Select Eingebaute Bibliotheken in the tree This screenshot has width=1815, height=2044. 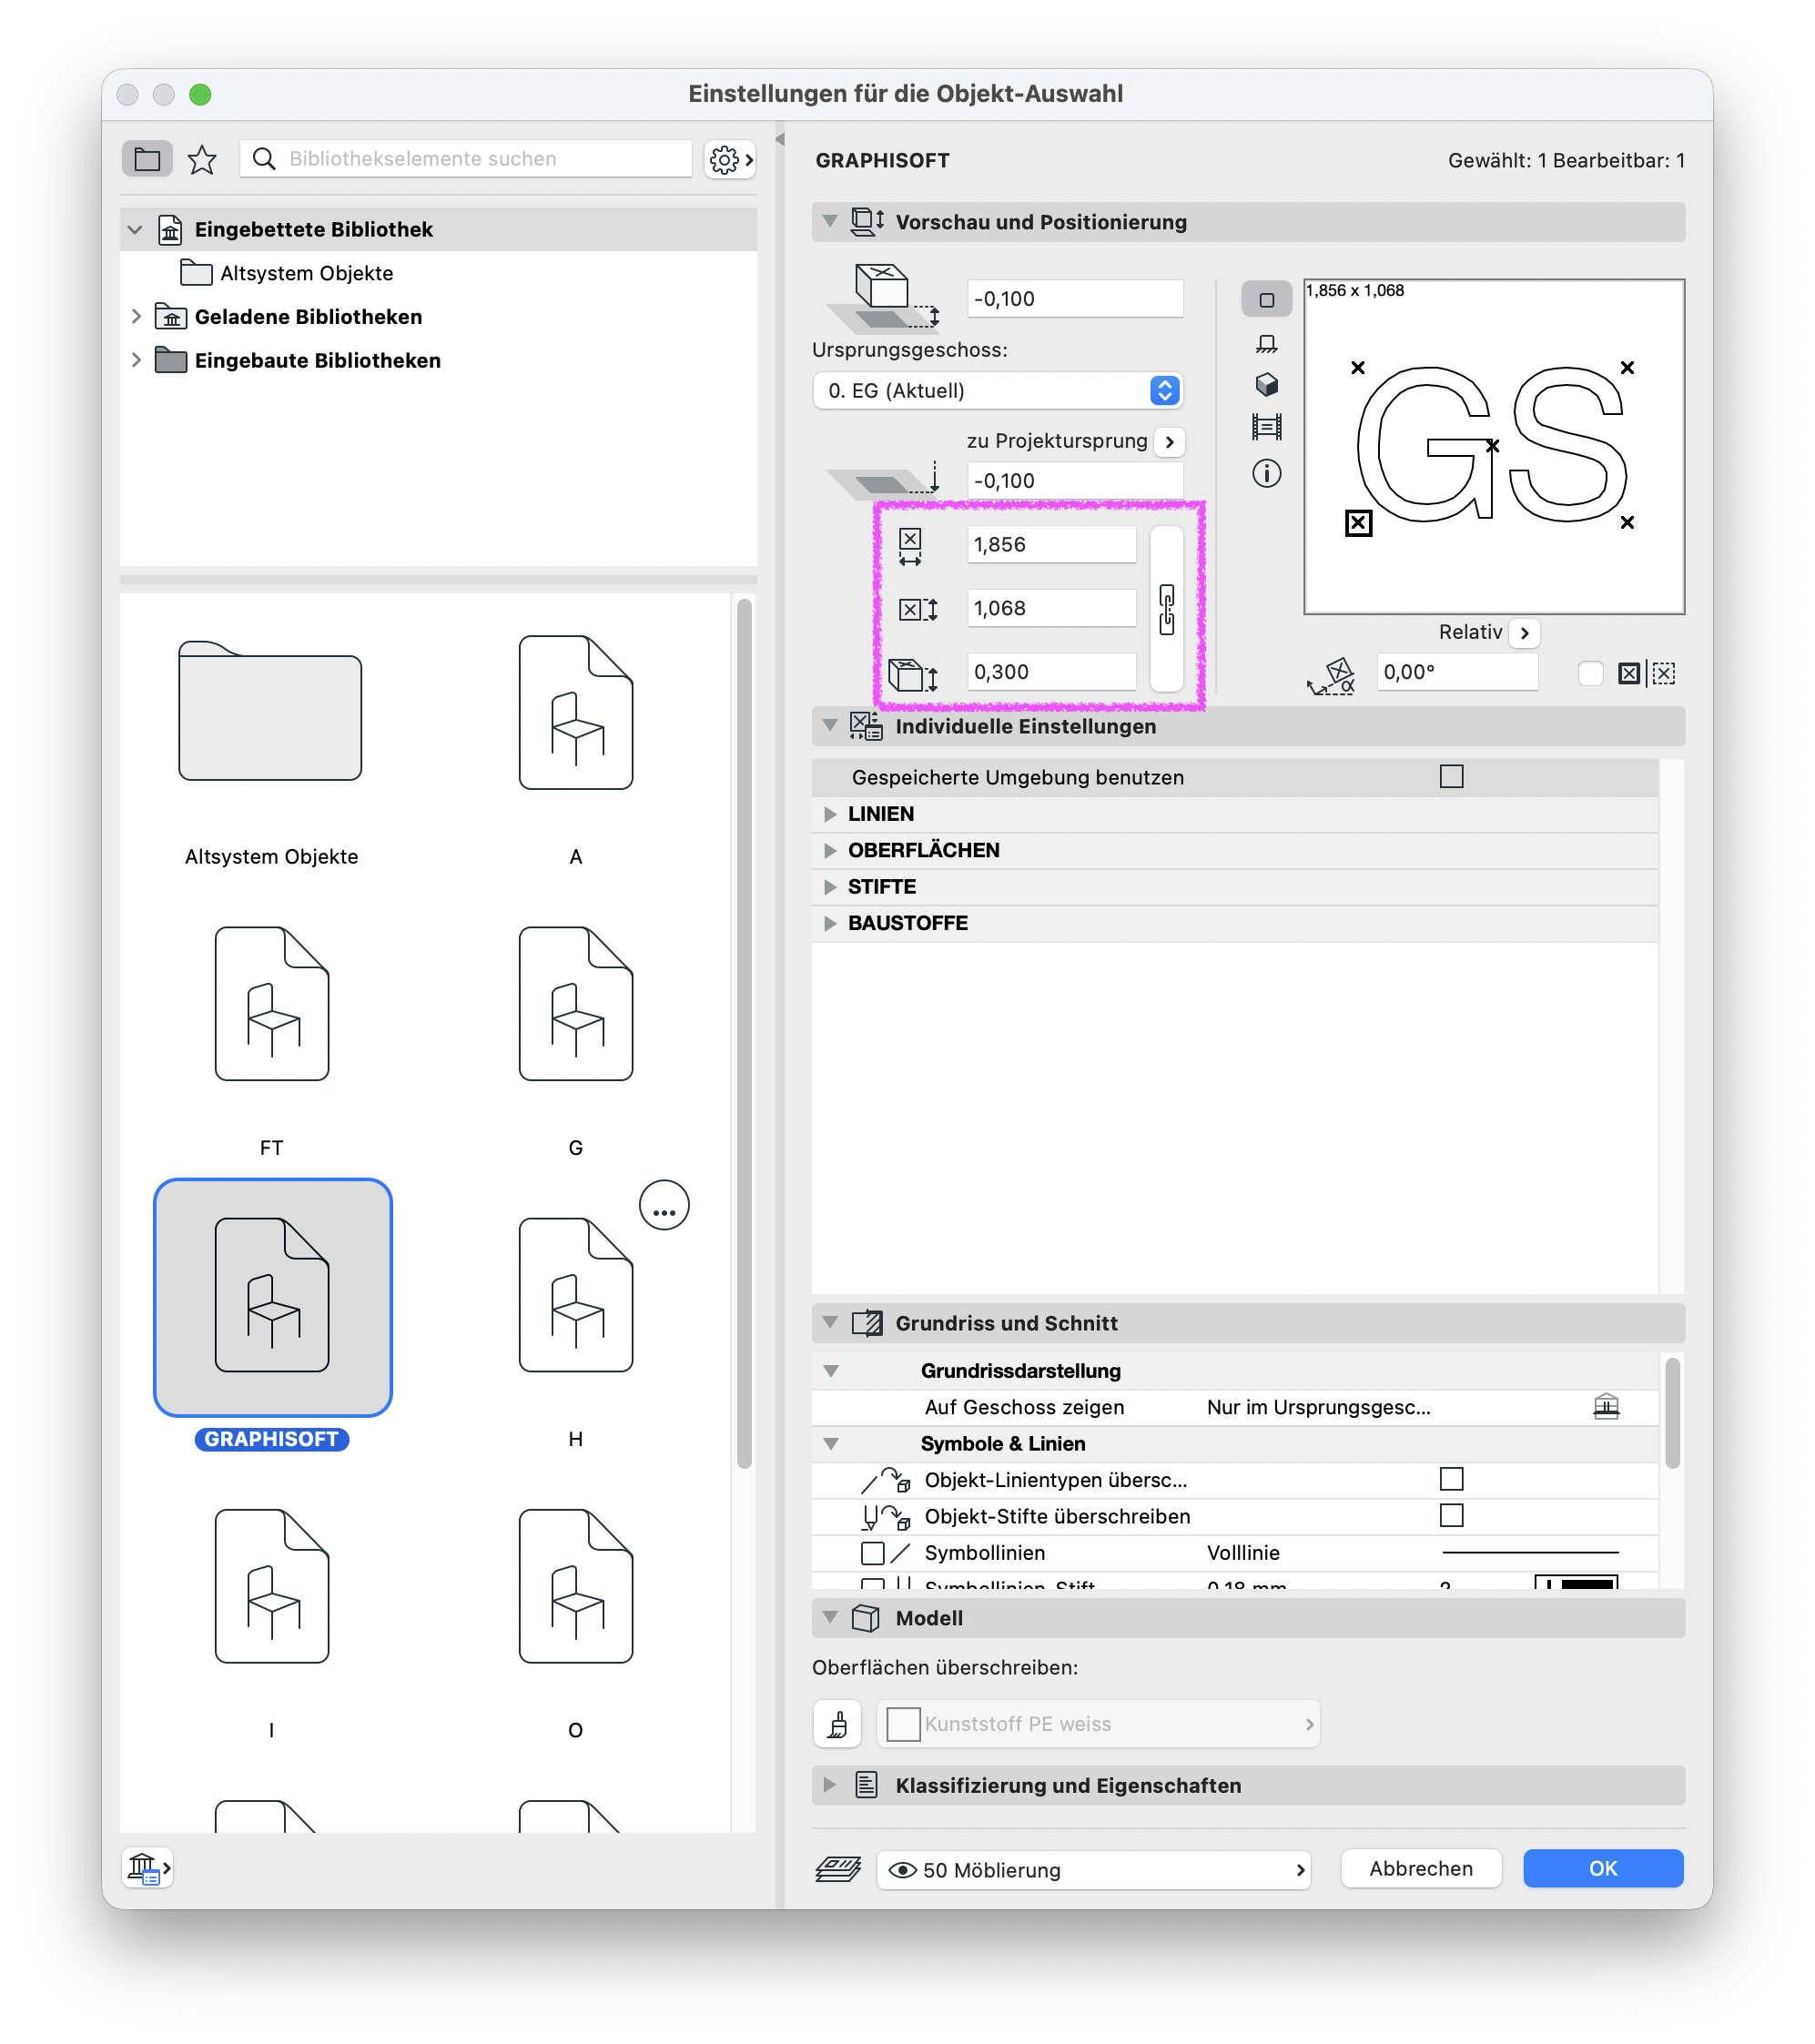[x=317, y=360]
